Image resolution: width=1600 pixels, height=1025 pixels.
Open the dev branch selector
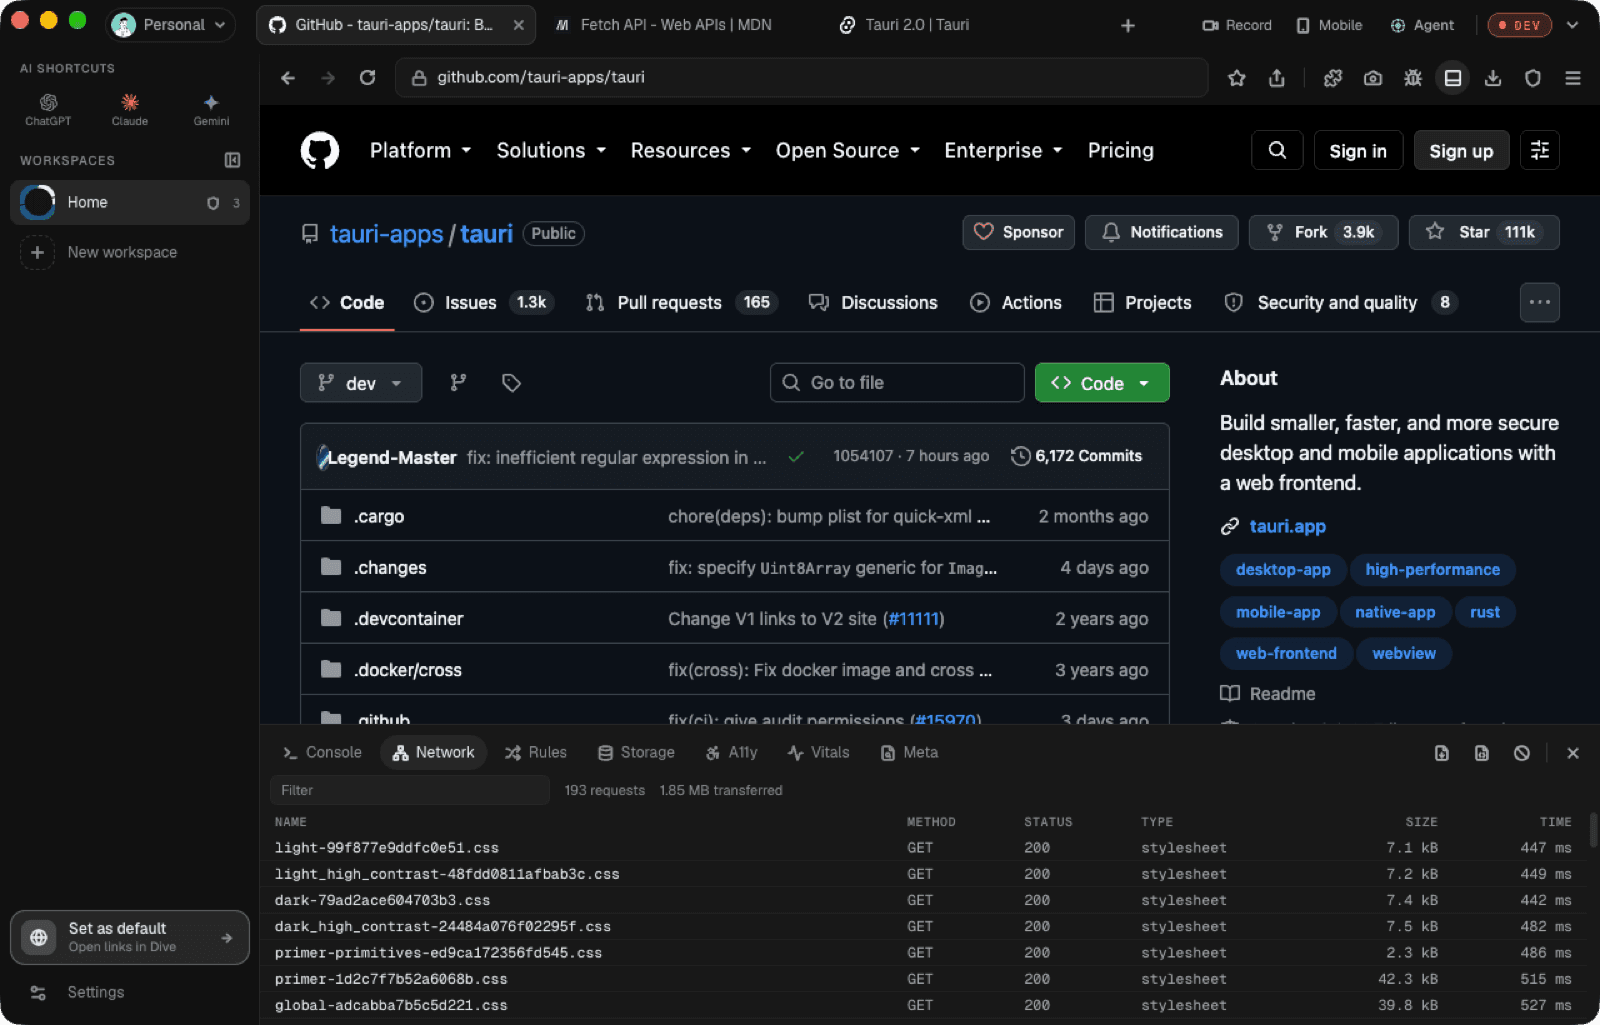[361, 383]
